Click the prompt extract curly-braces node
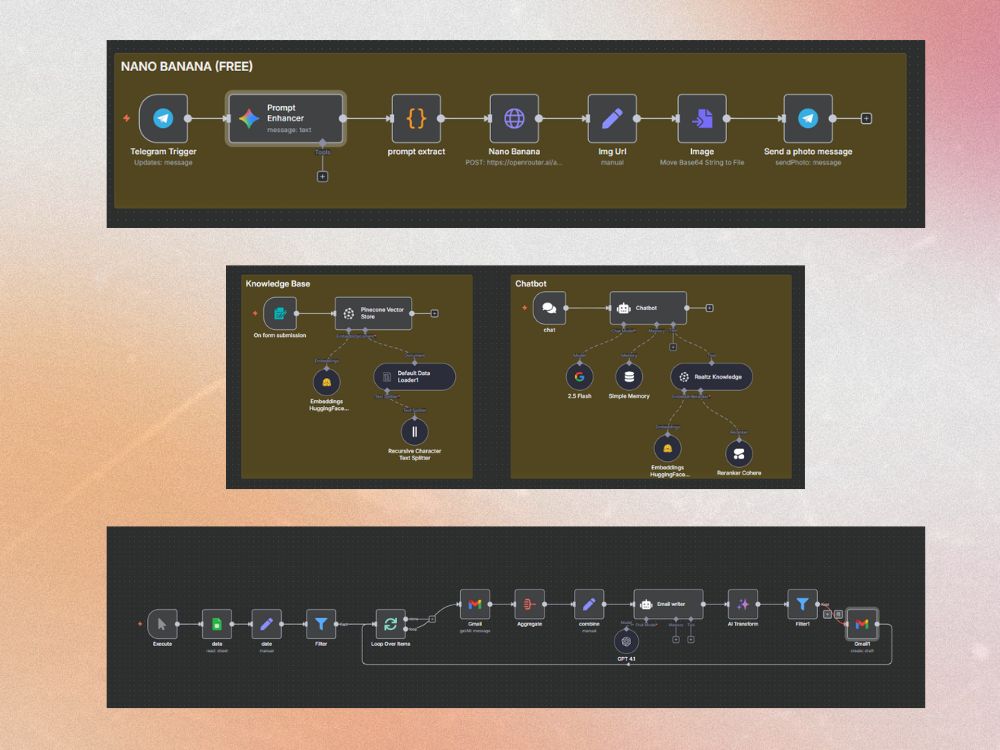The width and height of the screenshot is (1000, 750). (416, 119)
